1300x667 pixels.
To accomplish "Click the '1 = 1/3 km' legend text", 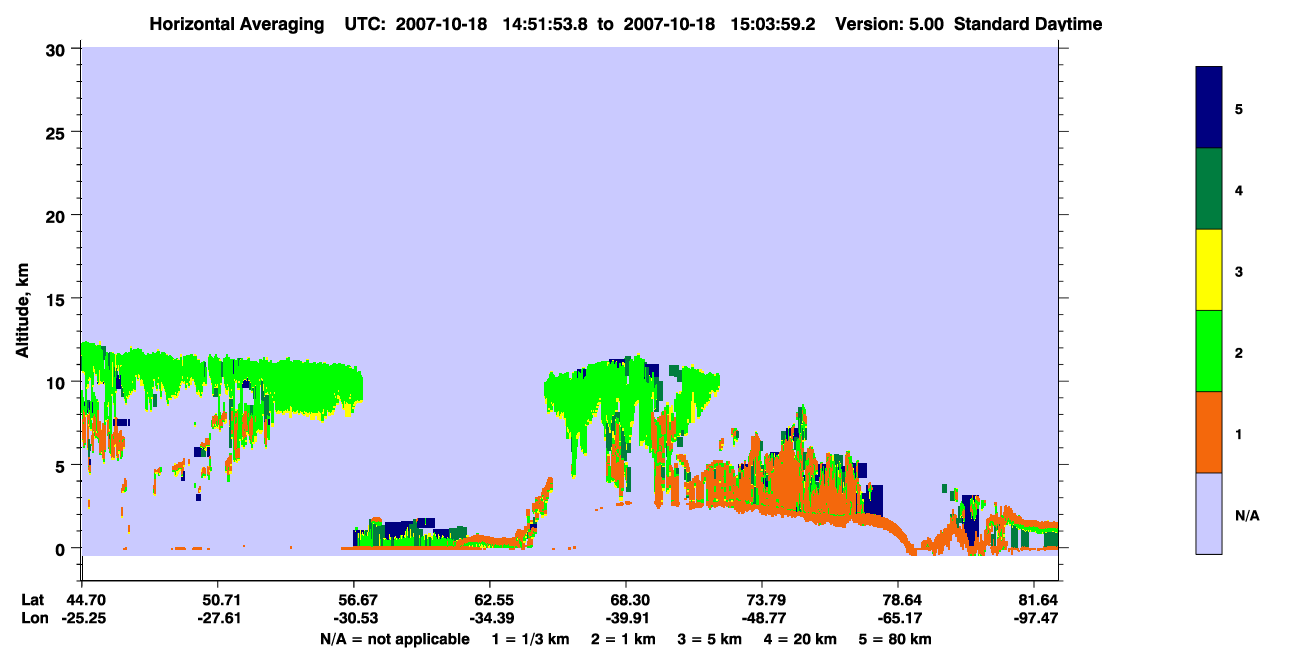I will (530, 639).
